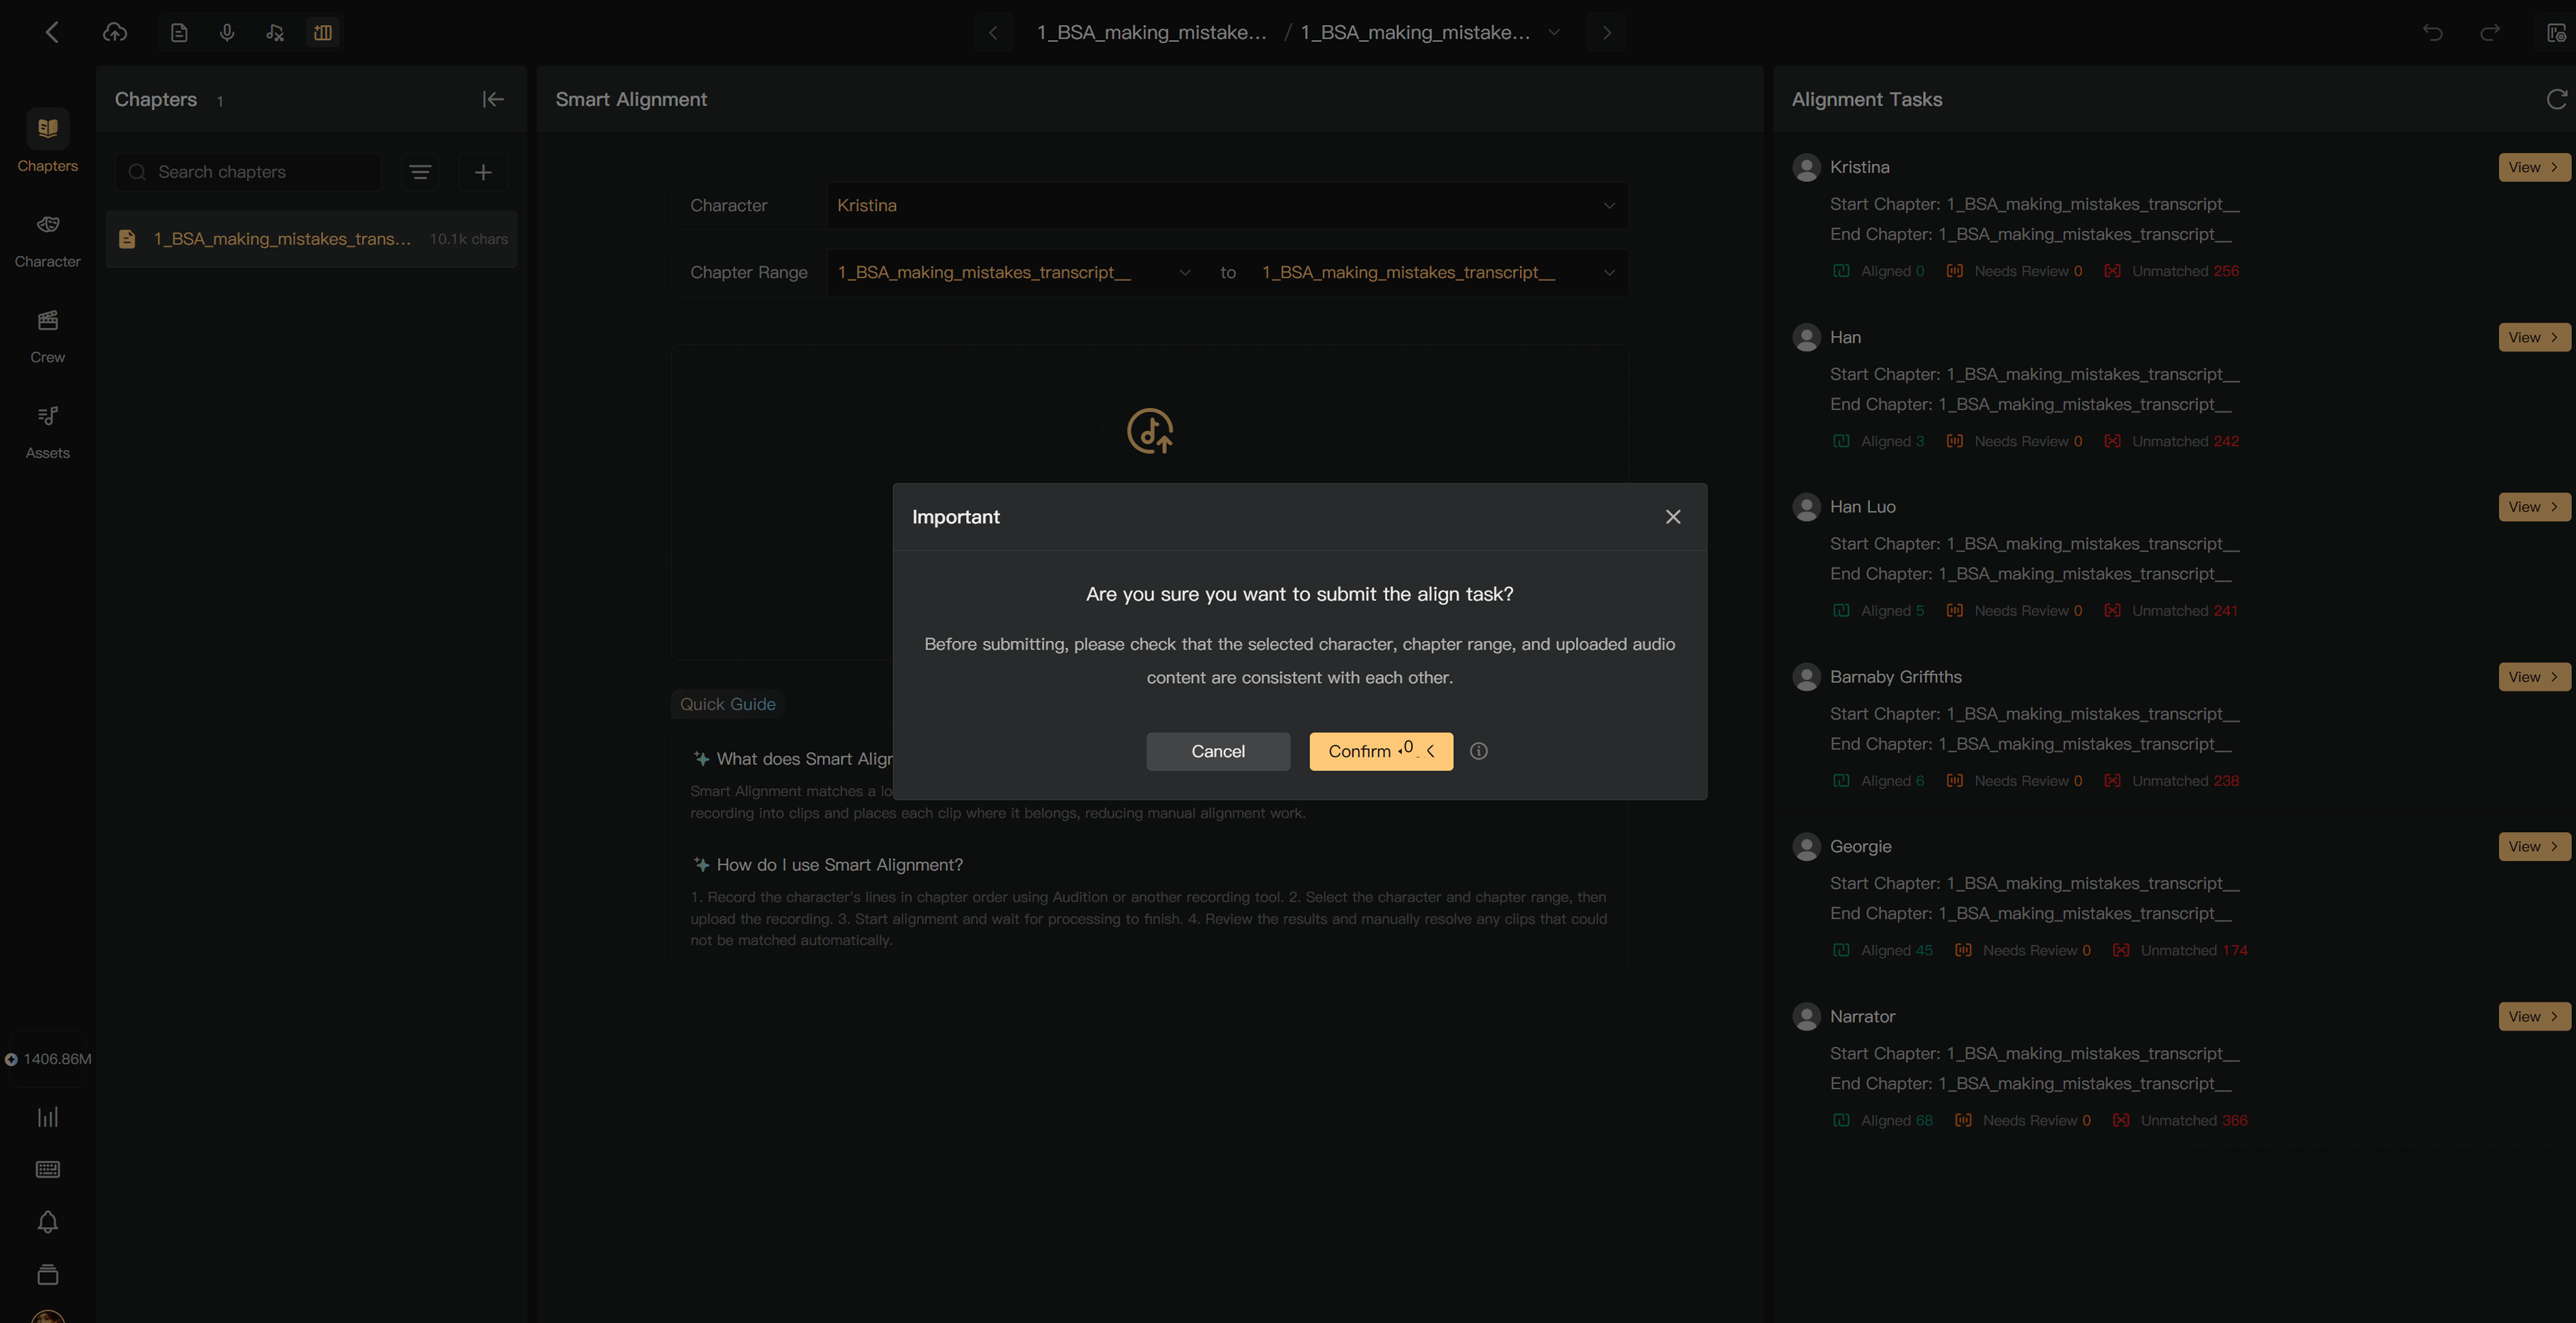Image resolution: width=2576 pixels, height=1323 pixels.
Task: Go to next chapter arrow in title bar
Action: (x=1607, y=32)
